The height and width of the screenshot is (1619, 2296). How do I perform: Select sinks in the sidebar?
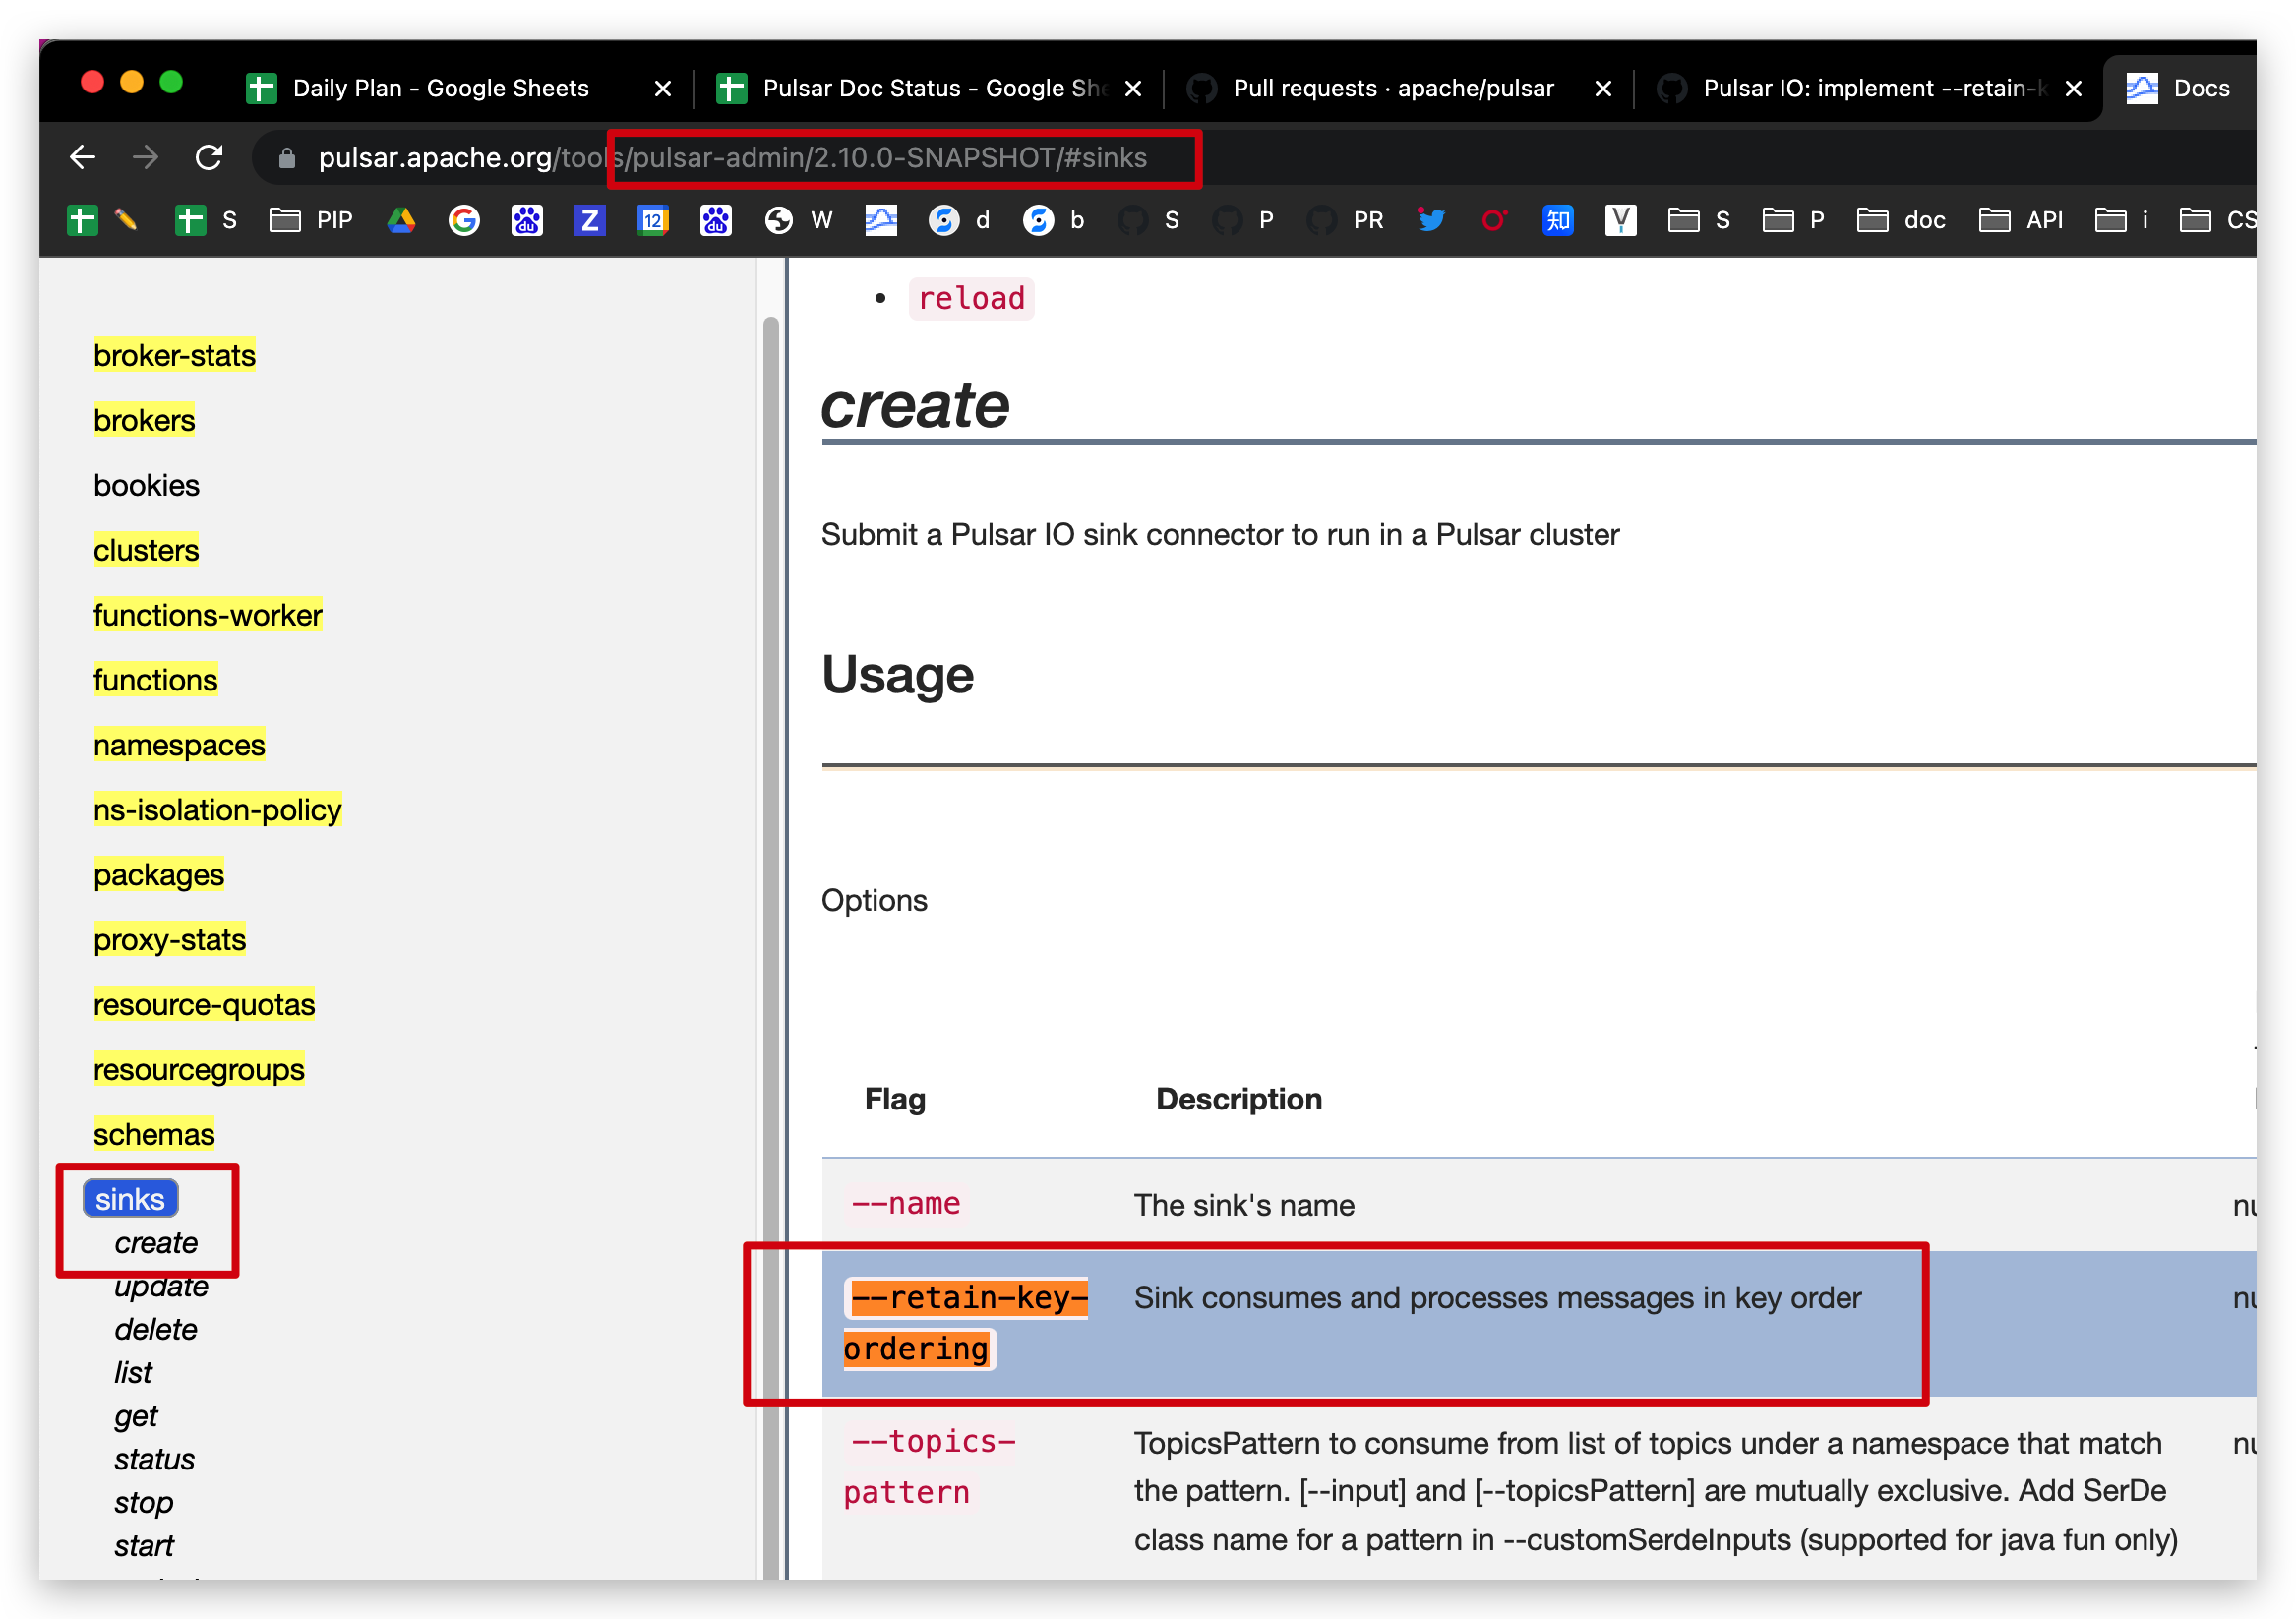(x=130, y=1198)
